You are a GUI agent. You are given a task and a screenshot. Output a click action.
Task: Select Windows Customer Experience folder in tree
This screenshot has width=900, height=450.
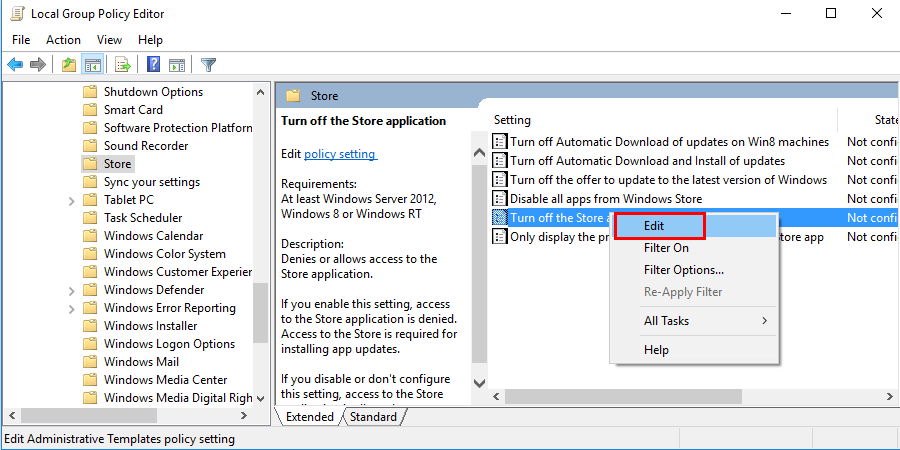tap(178, 272)
